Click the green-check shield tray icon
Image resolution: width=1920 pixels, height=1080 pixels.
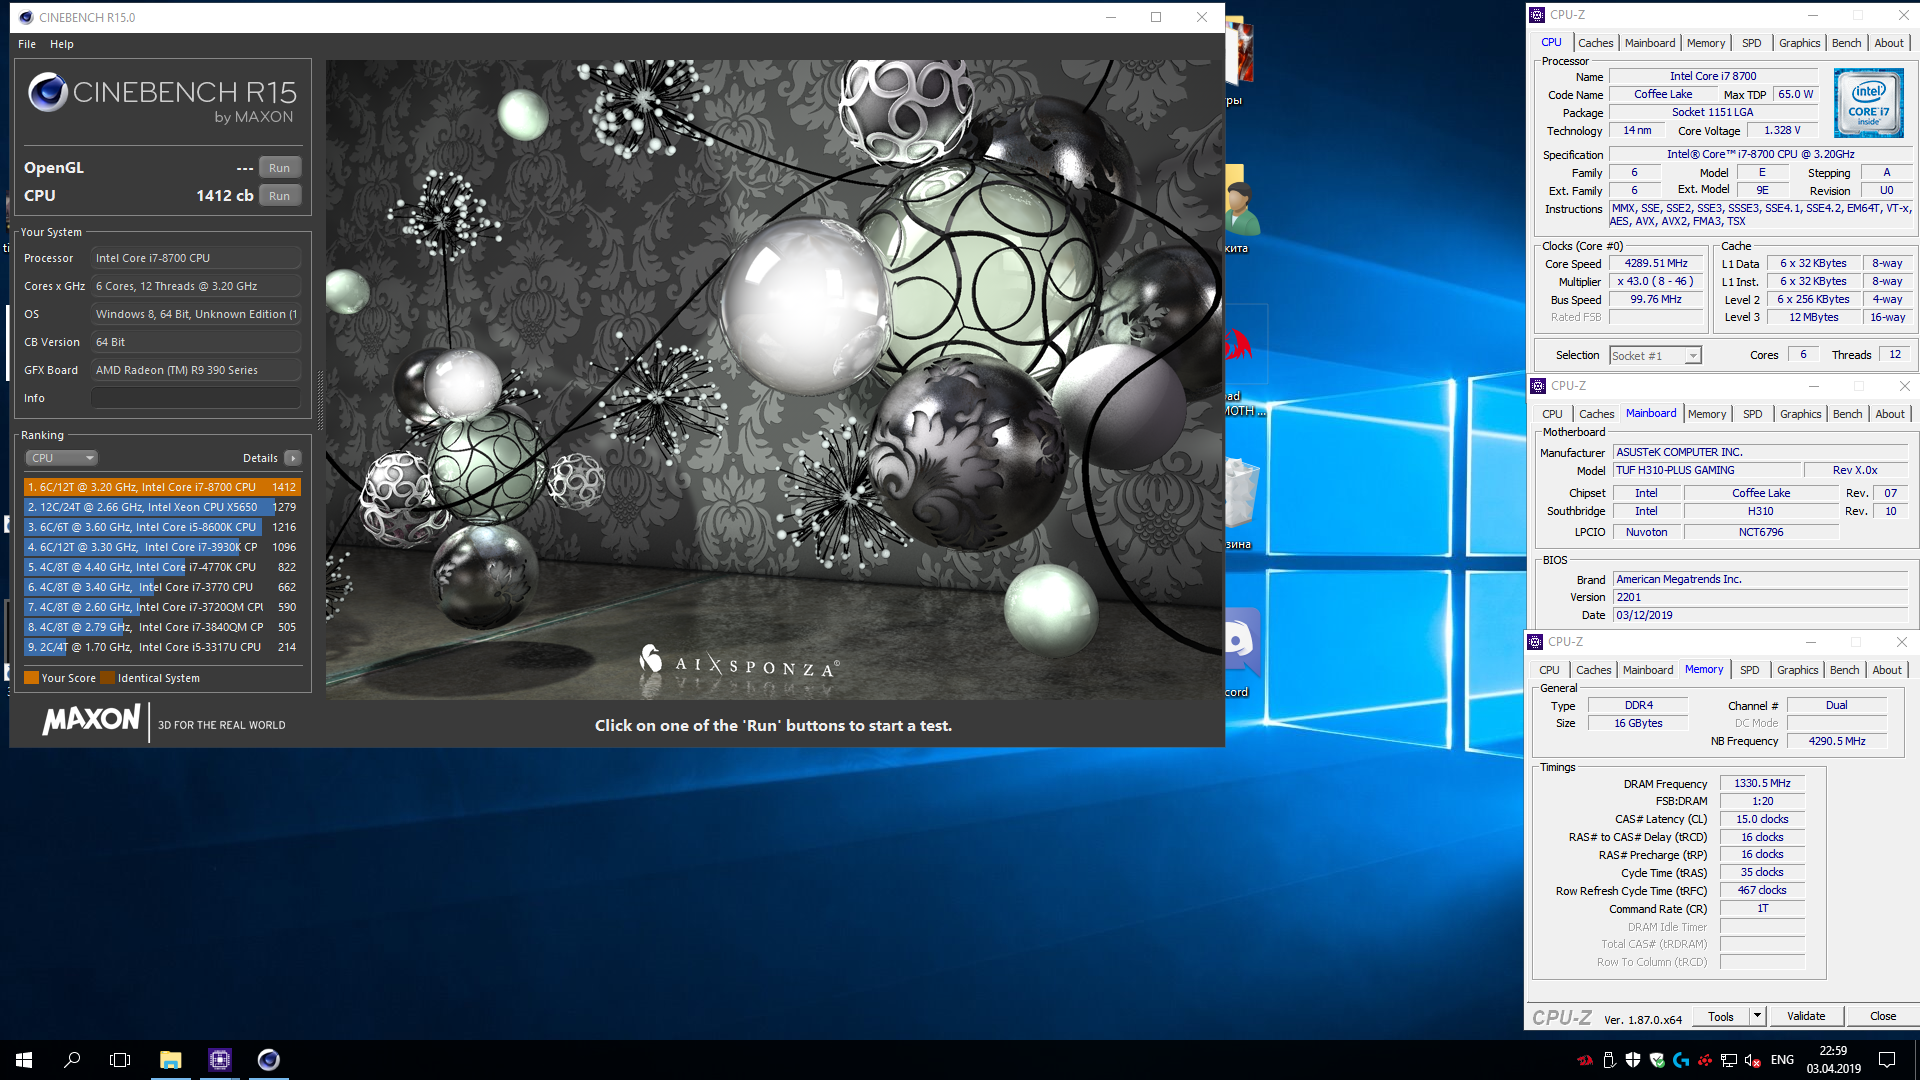pos(1657,1060)
